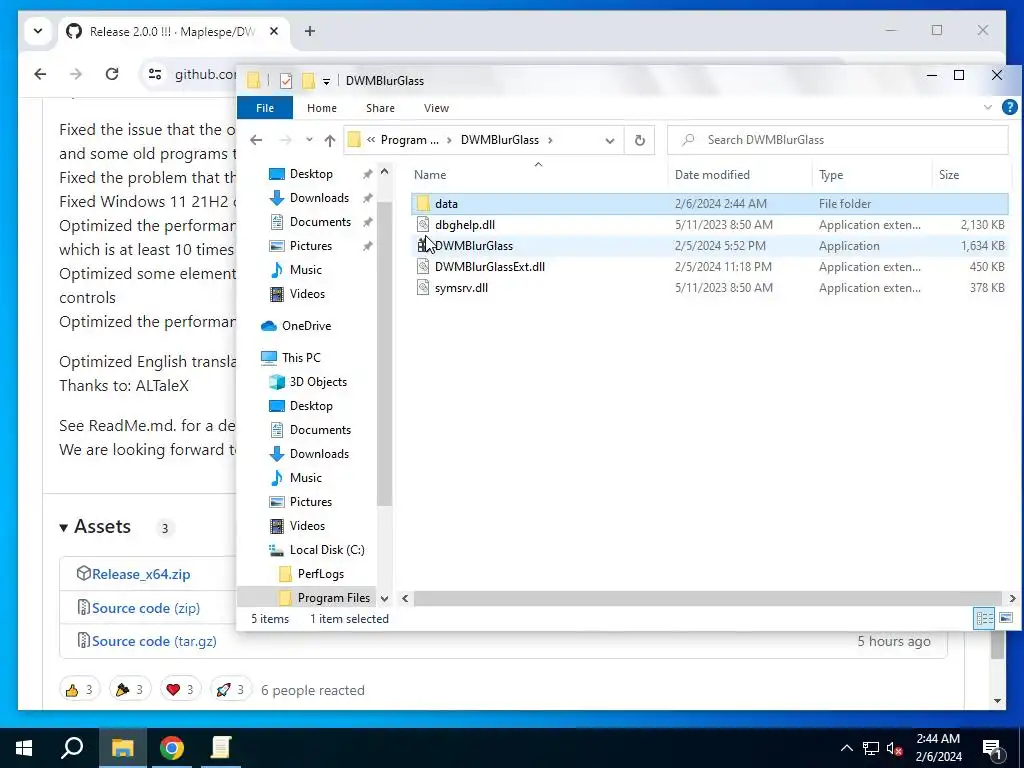Switch to large icons view layout
Screen dimensions: 1024x768
(x=1006, y=618)
